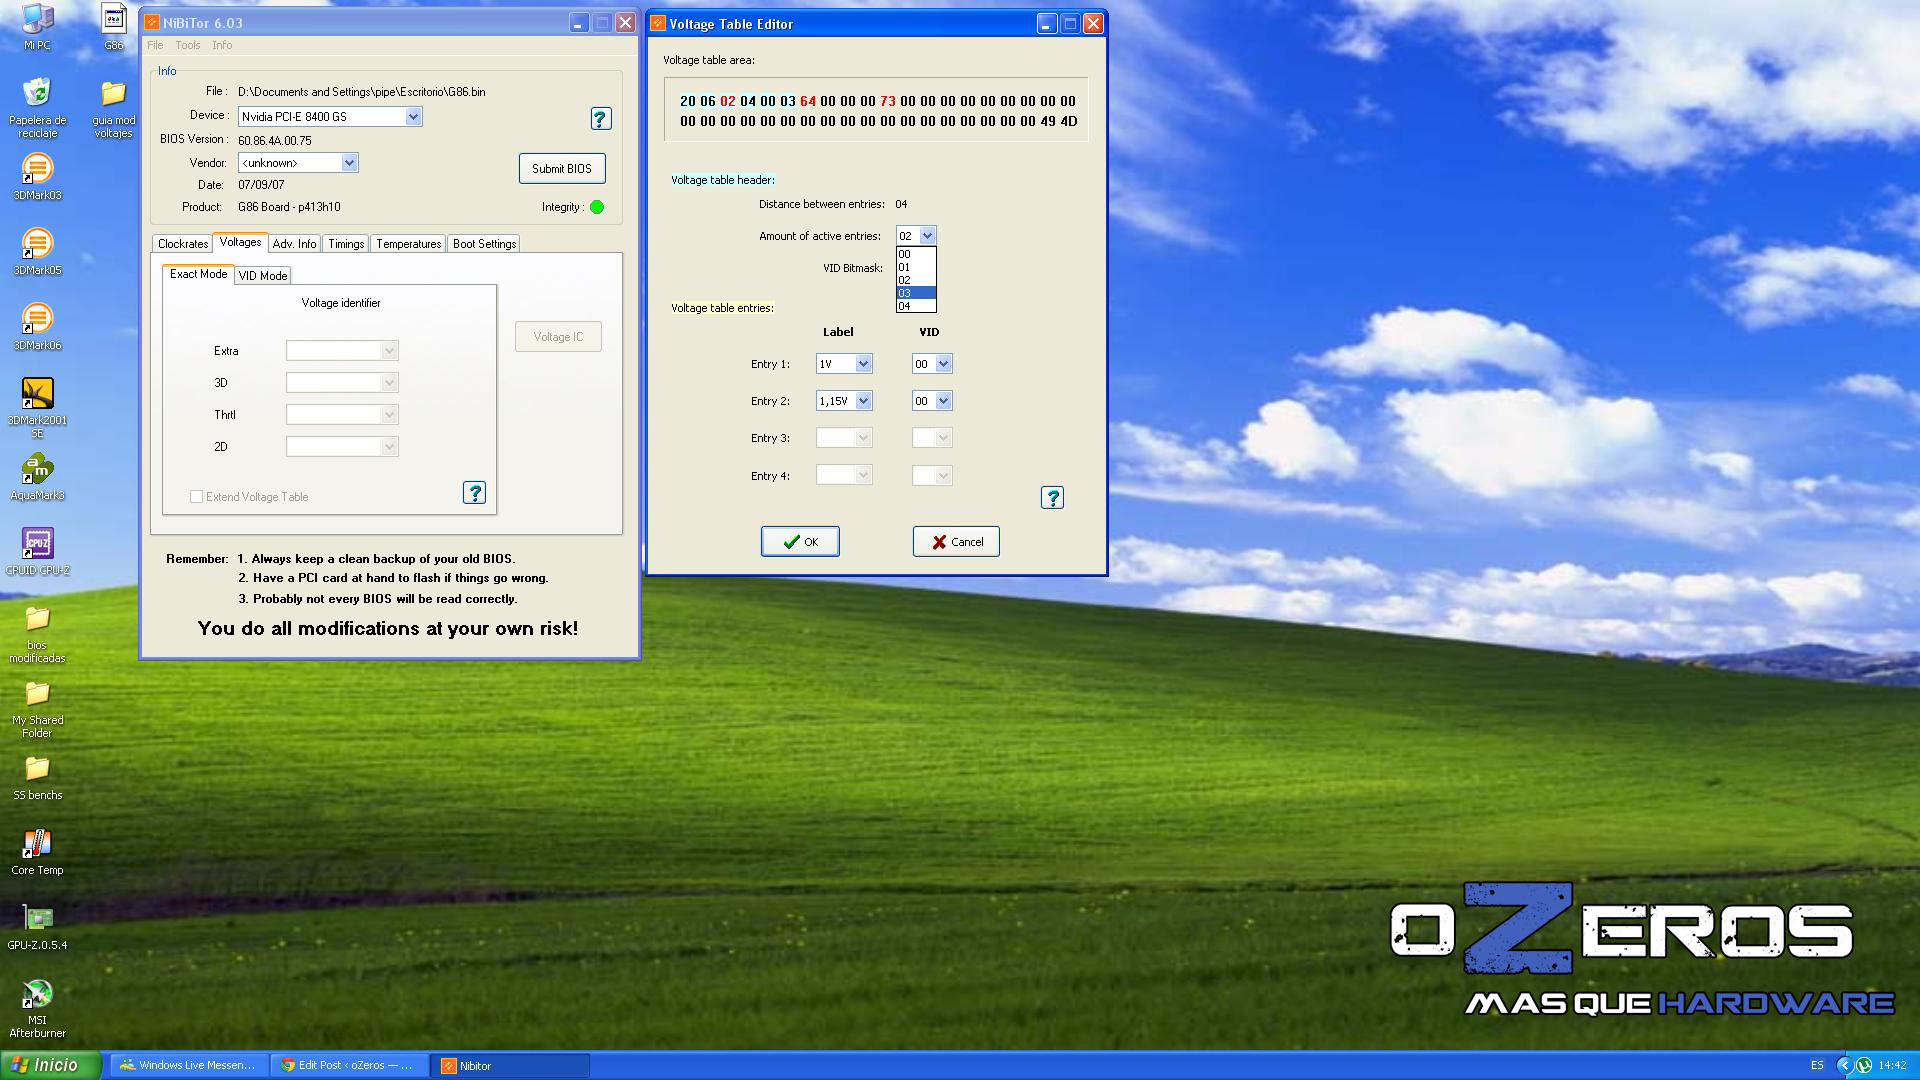The image size is (1920, 1080).
Task: Select option 04 in active entries list
Action: [x=916, y=306]
